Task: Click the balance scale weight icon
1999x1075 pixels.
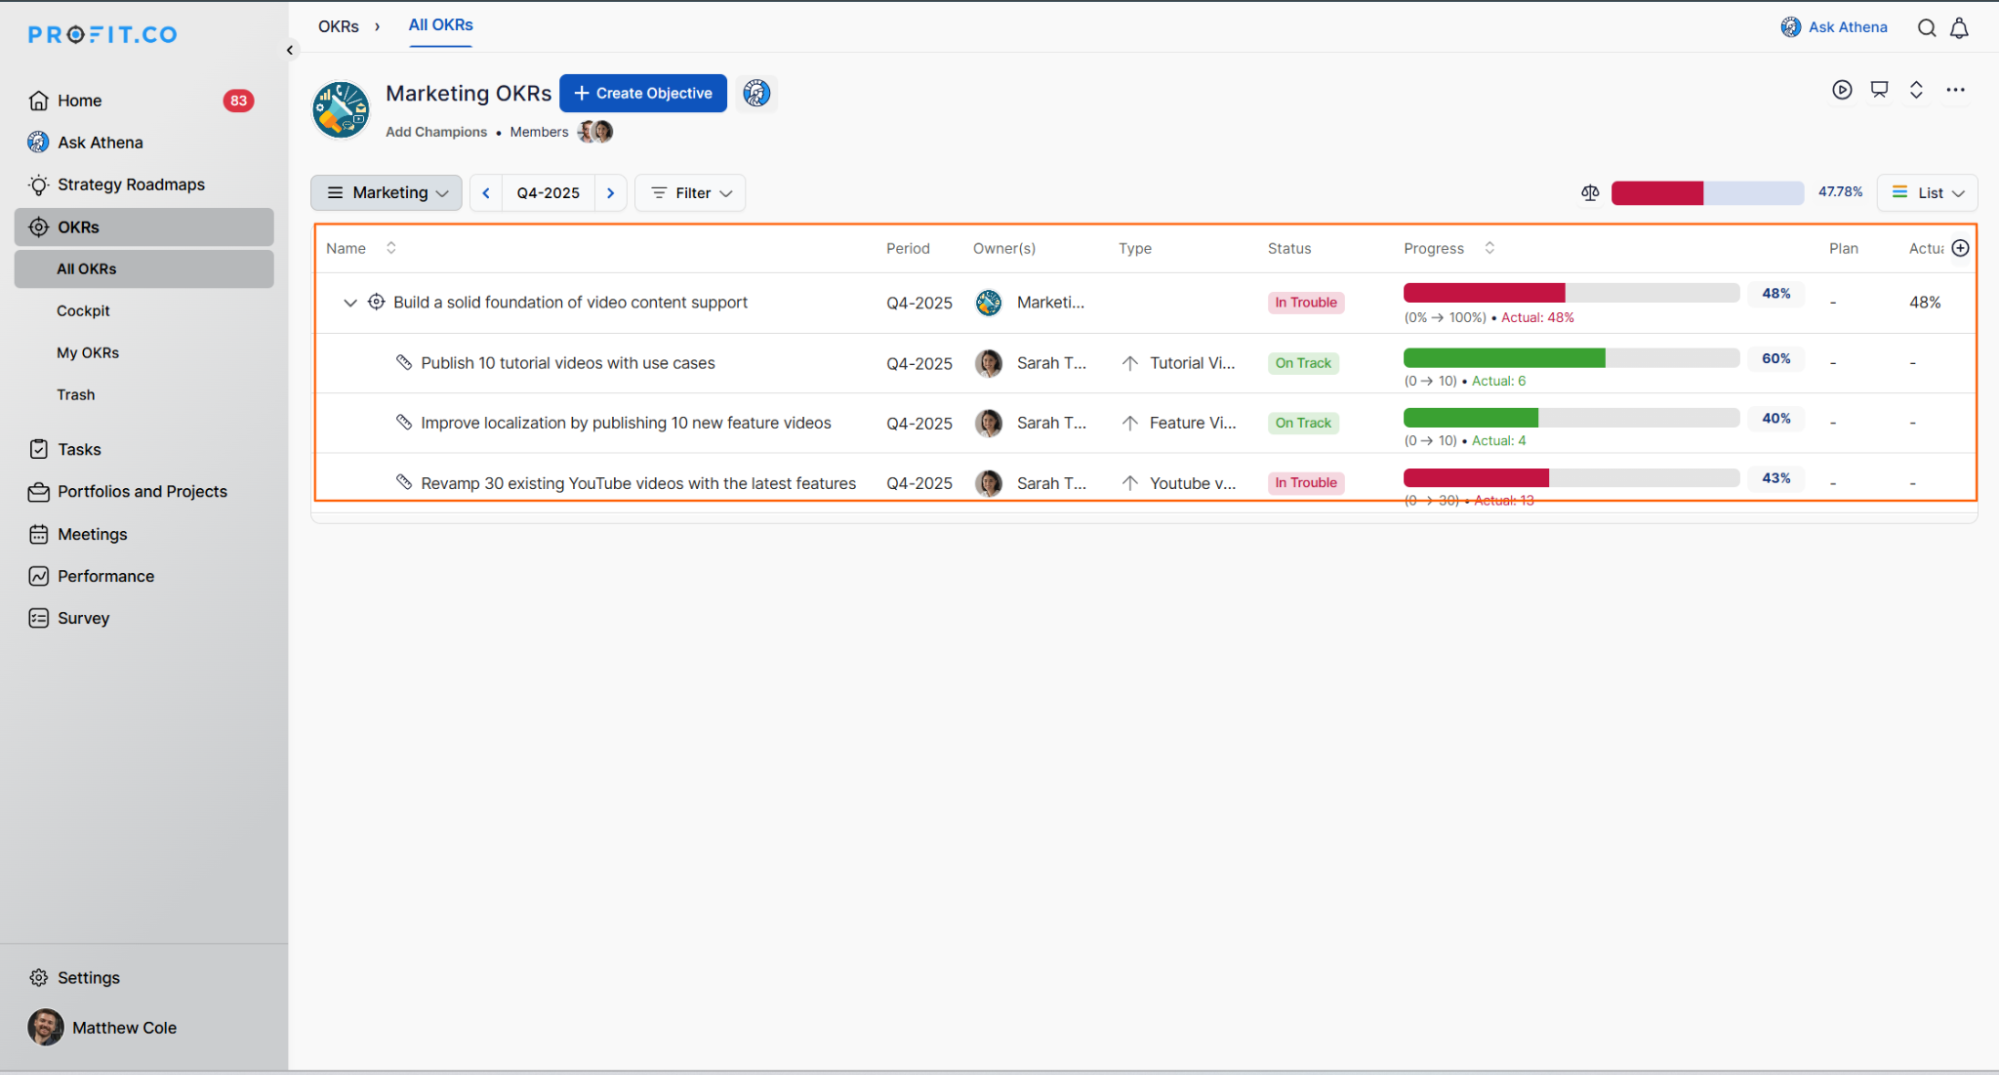Action: pos(1590,193)
